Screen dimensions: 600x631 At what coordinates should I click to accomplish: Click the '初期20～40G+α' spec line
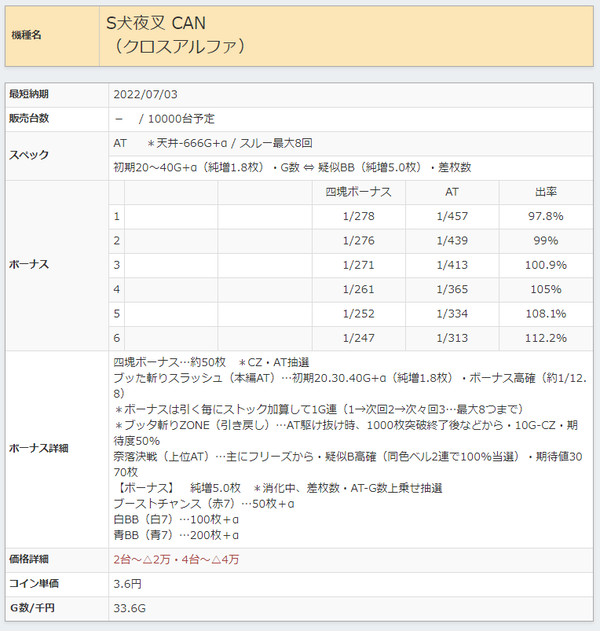pos(292,167)
